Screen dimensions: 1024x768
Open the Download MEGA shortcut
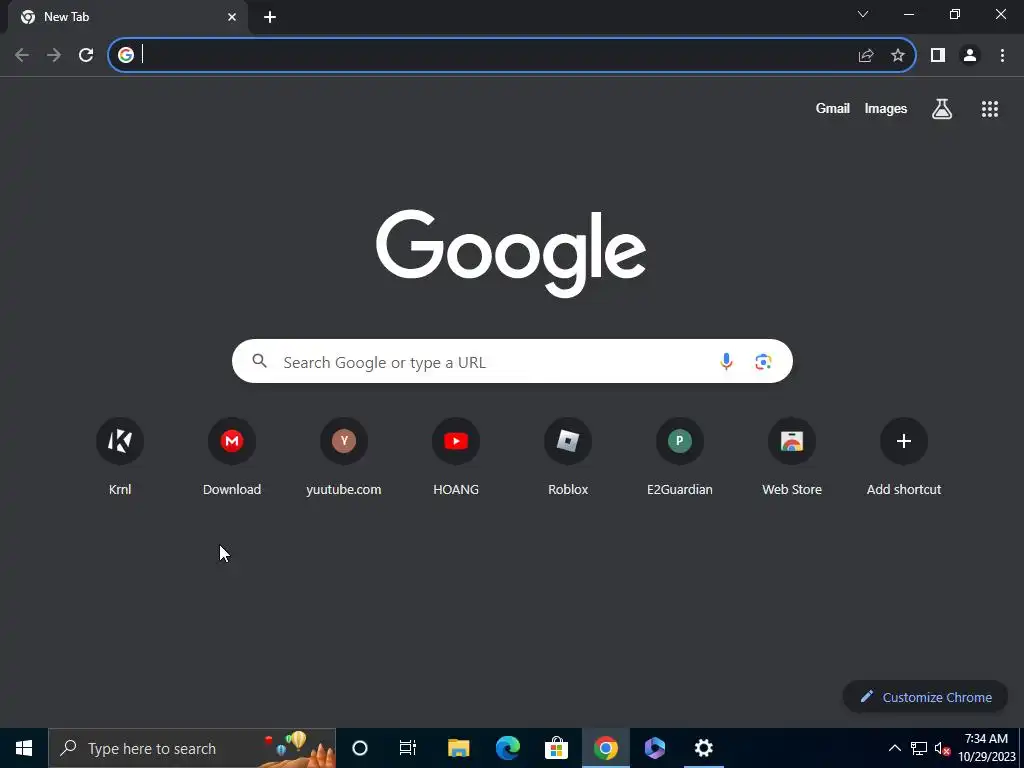coord(232,456)
